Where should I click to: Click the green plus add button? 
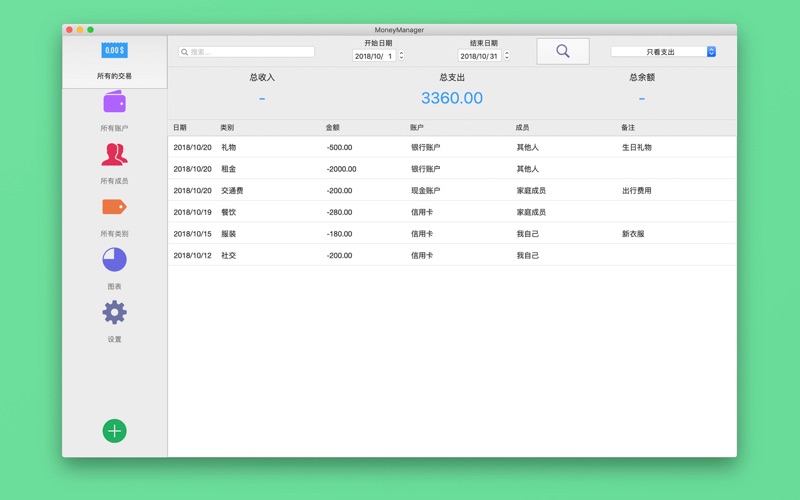click(x=114, y=431)
